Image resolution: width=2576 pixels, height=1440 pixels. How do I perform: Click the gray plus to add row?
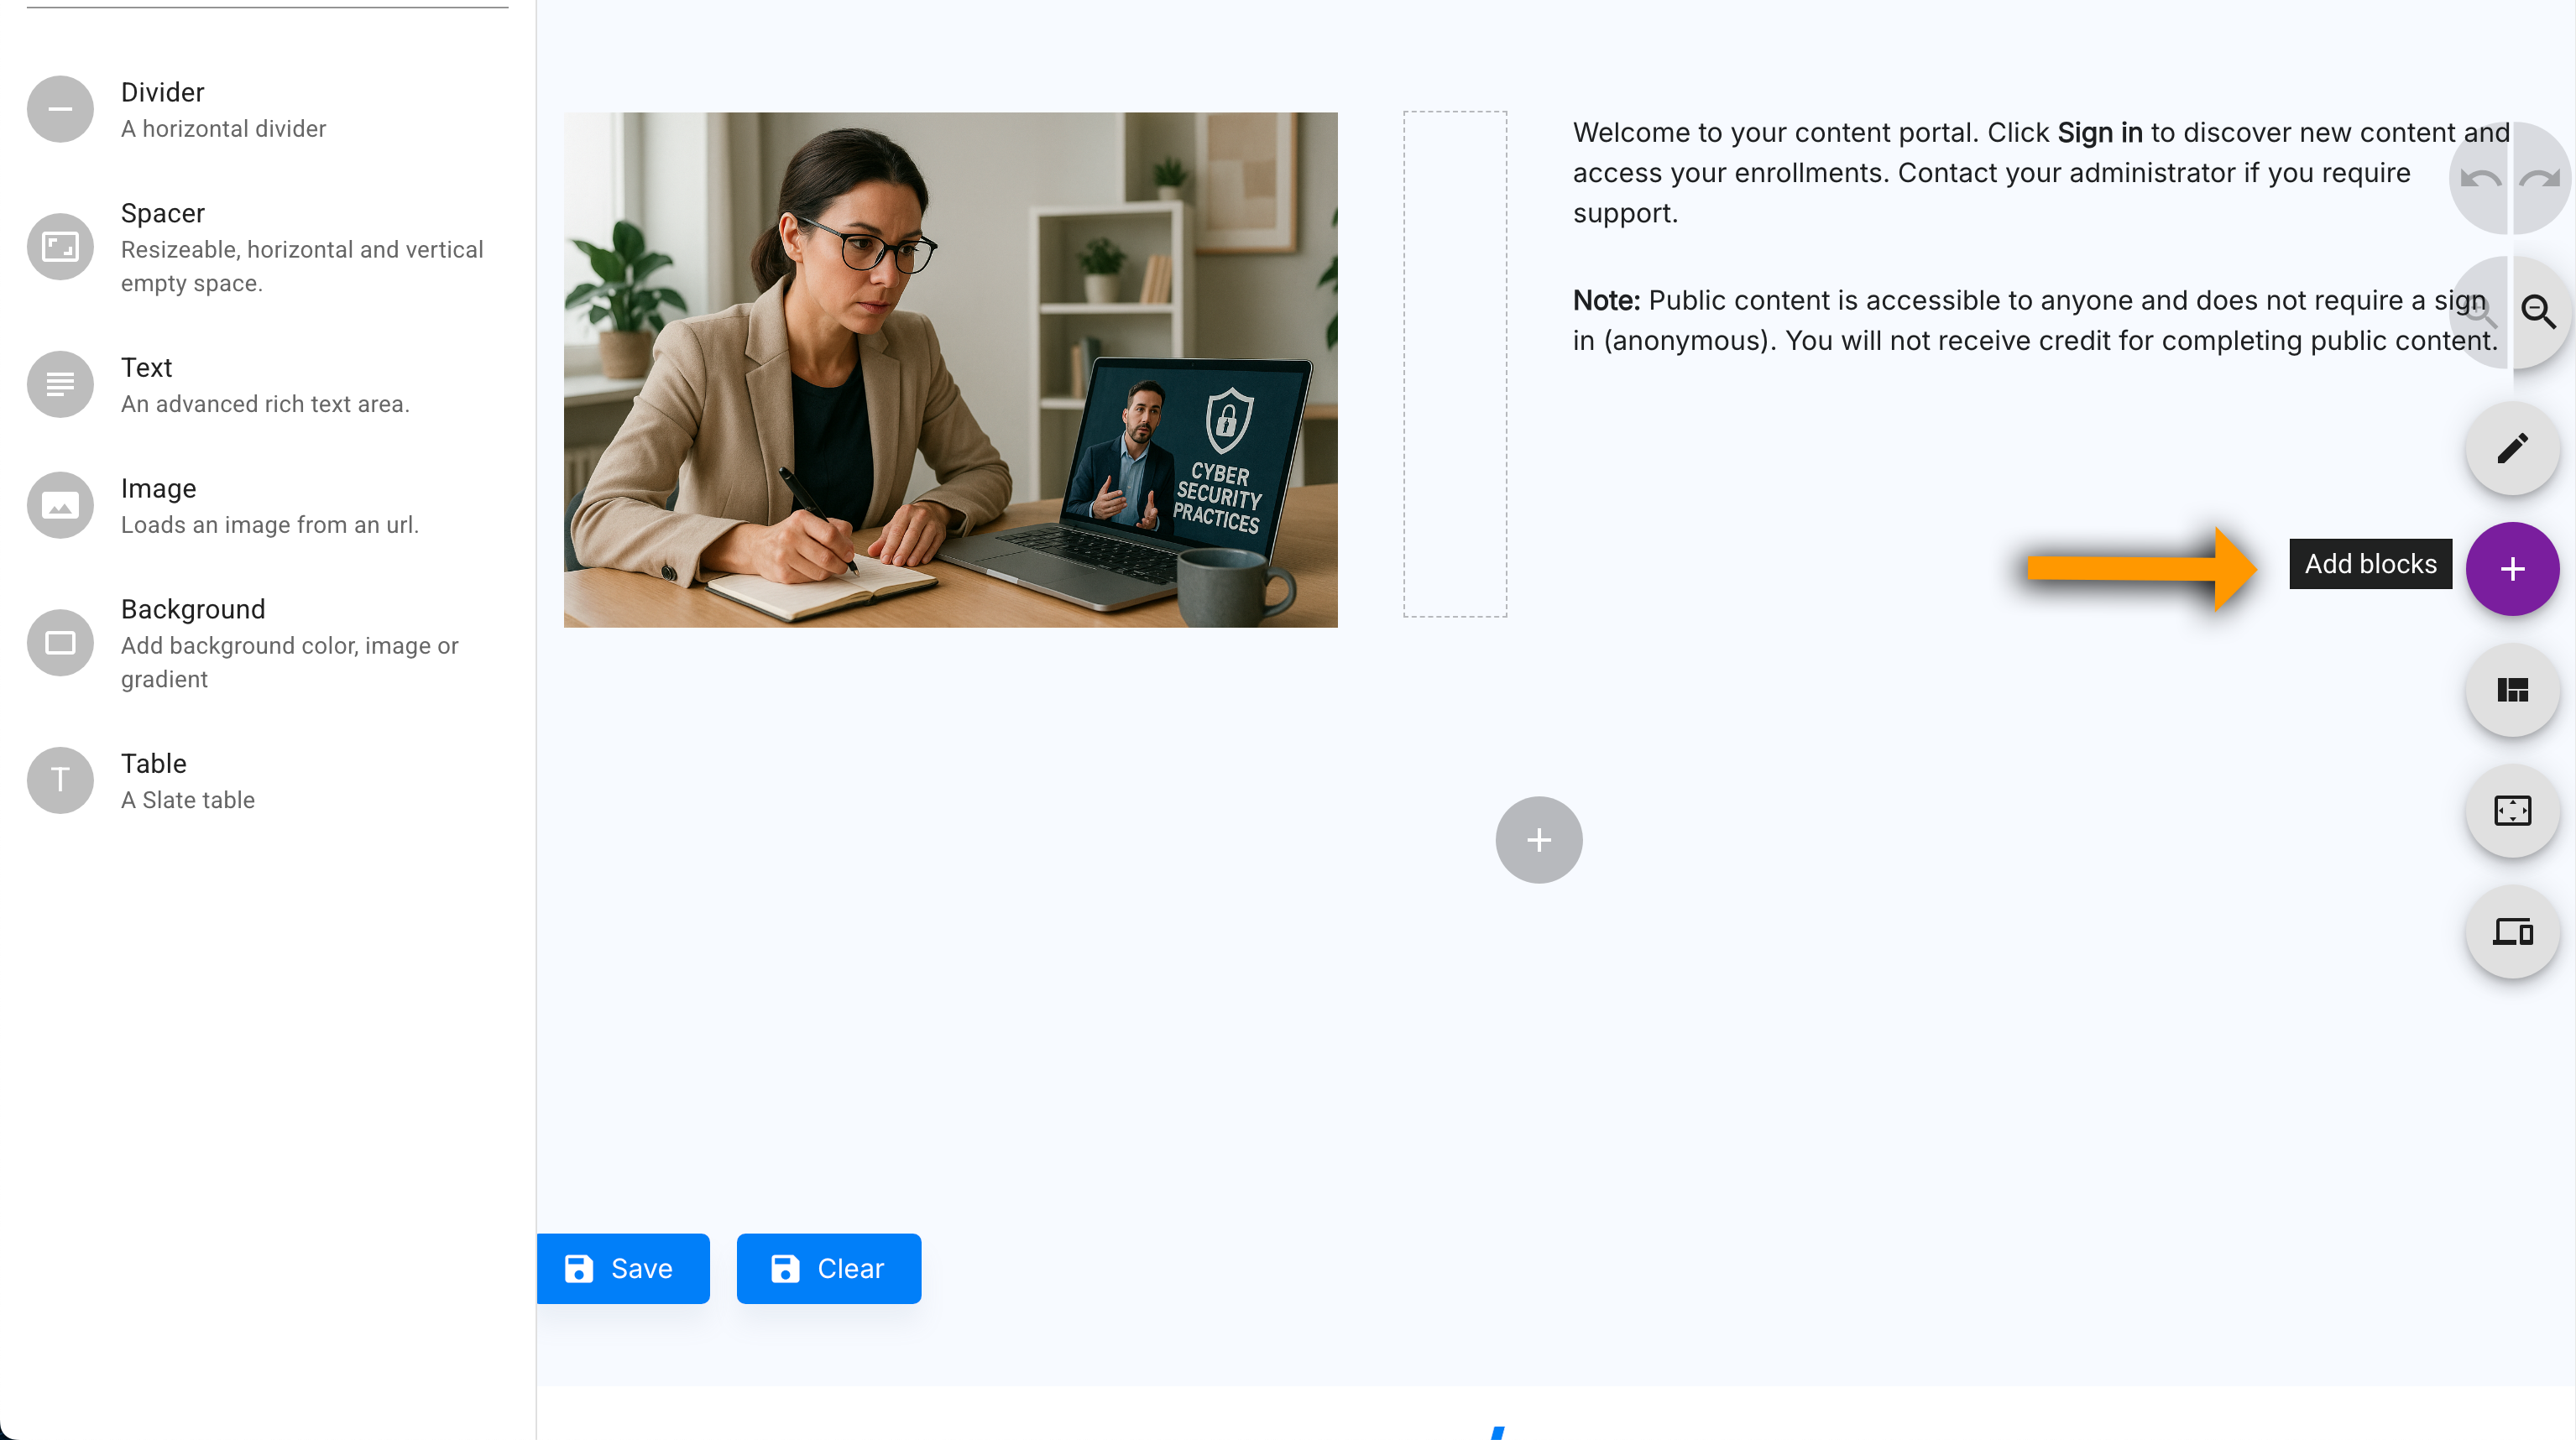point(1538,839)
